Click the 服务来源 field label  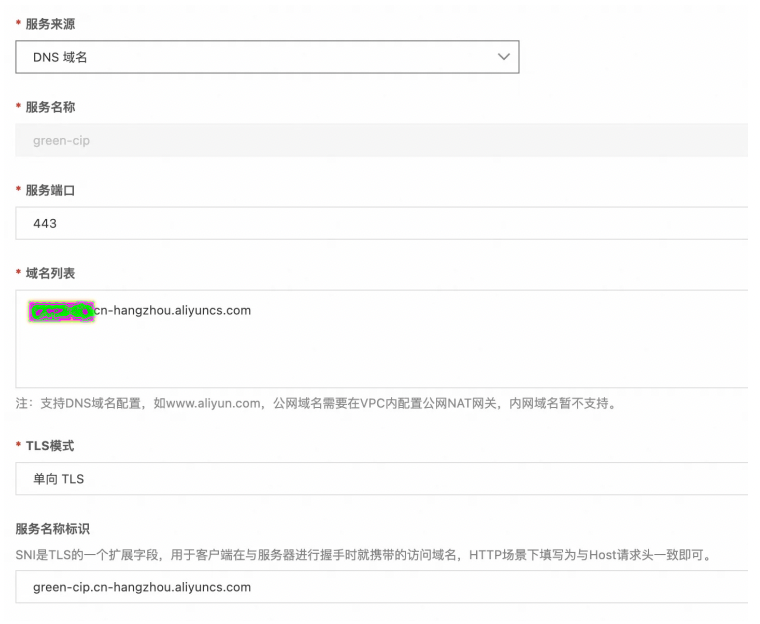coord(50,22)
